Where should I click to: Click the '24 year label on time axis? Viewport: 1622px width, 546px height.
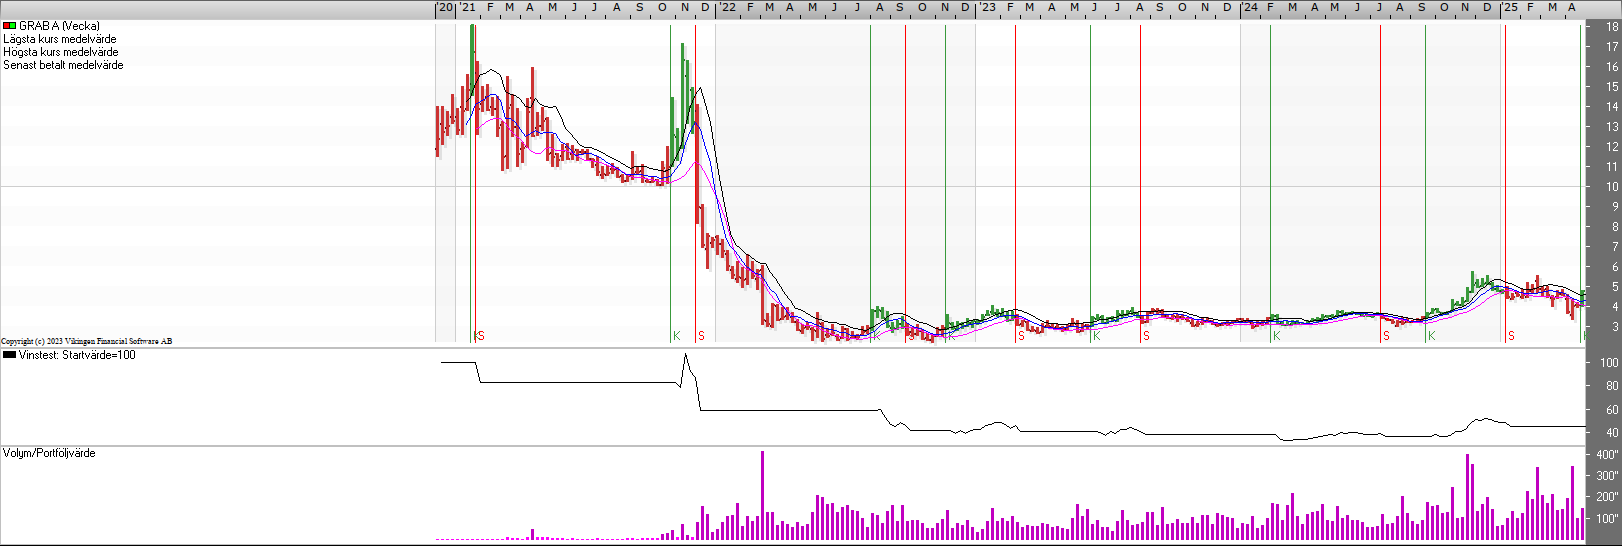pos(1250,7)
